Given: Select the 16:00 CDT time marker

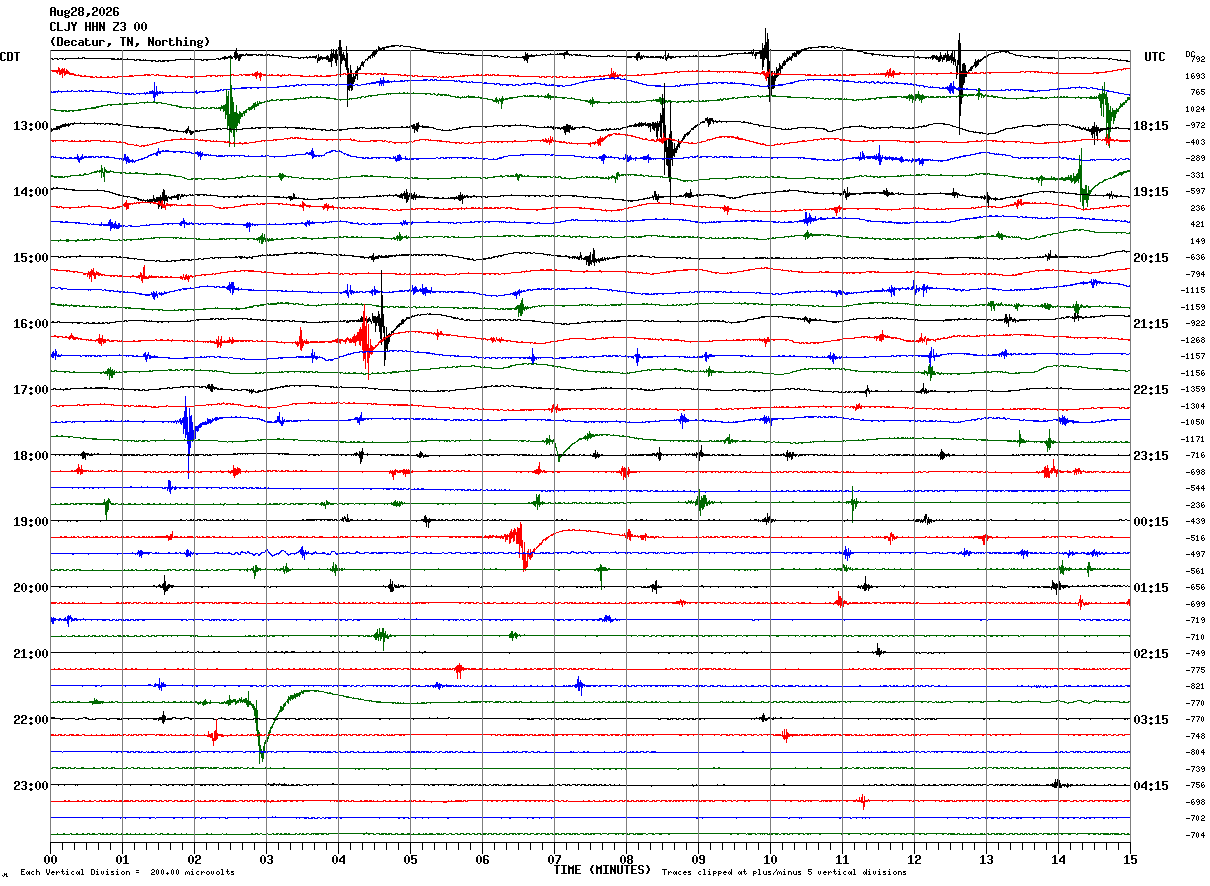Looking at the screenshot, I should pos(30,324).
